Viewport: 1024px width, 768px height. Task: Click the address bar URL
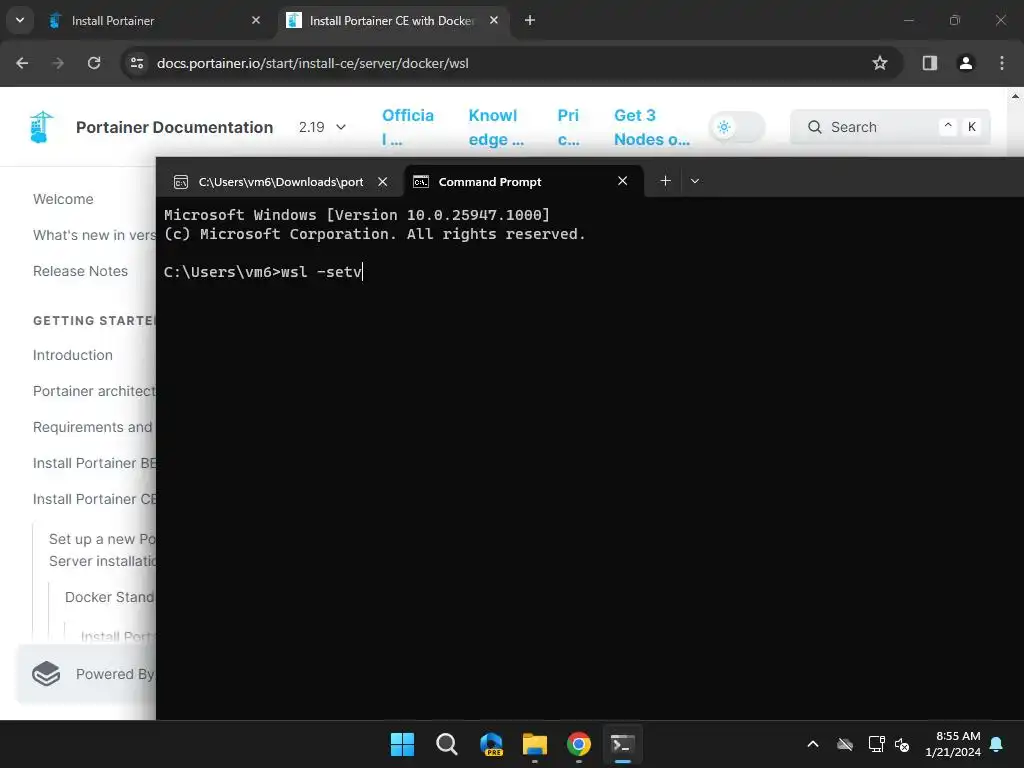click(x=312, y=63)
